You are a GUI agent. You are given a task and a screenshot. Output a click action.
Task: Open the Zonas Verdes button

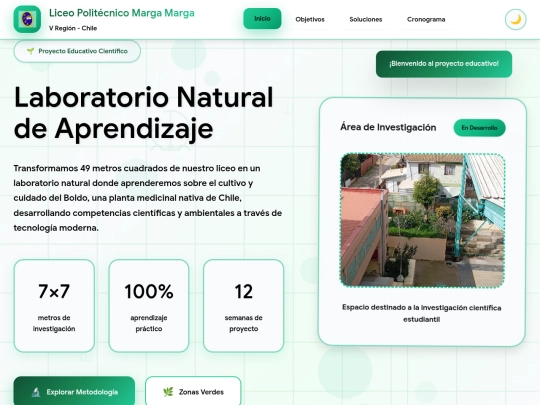193,392
